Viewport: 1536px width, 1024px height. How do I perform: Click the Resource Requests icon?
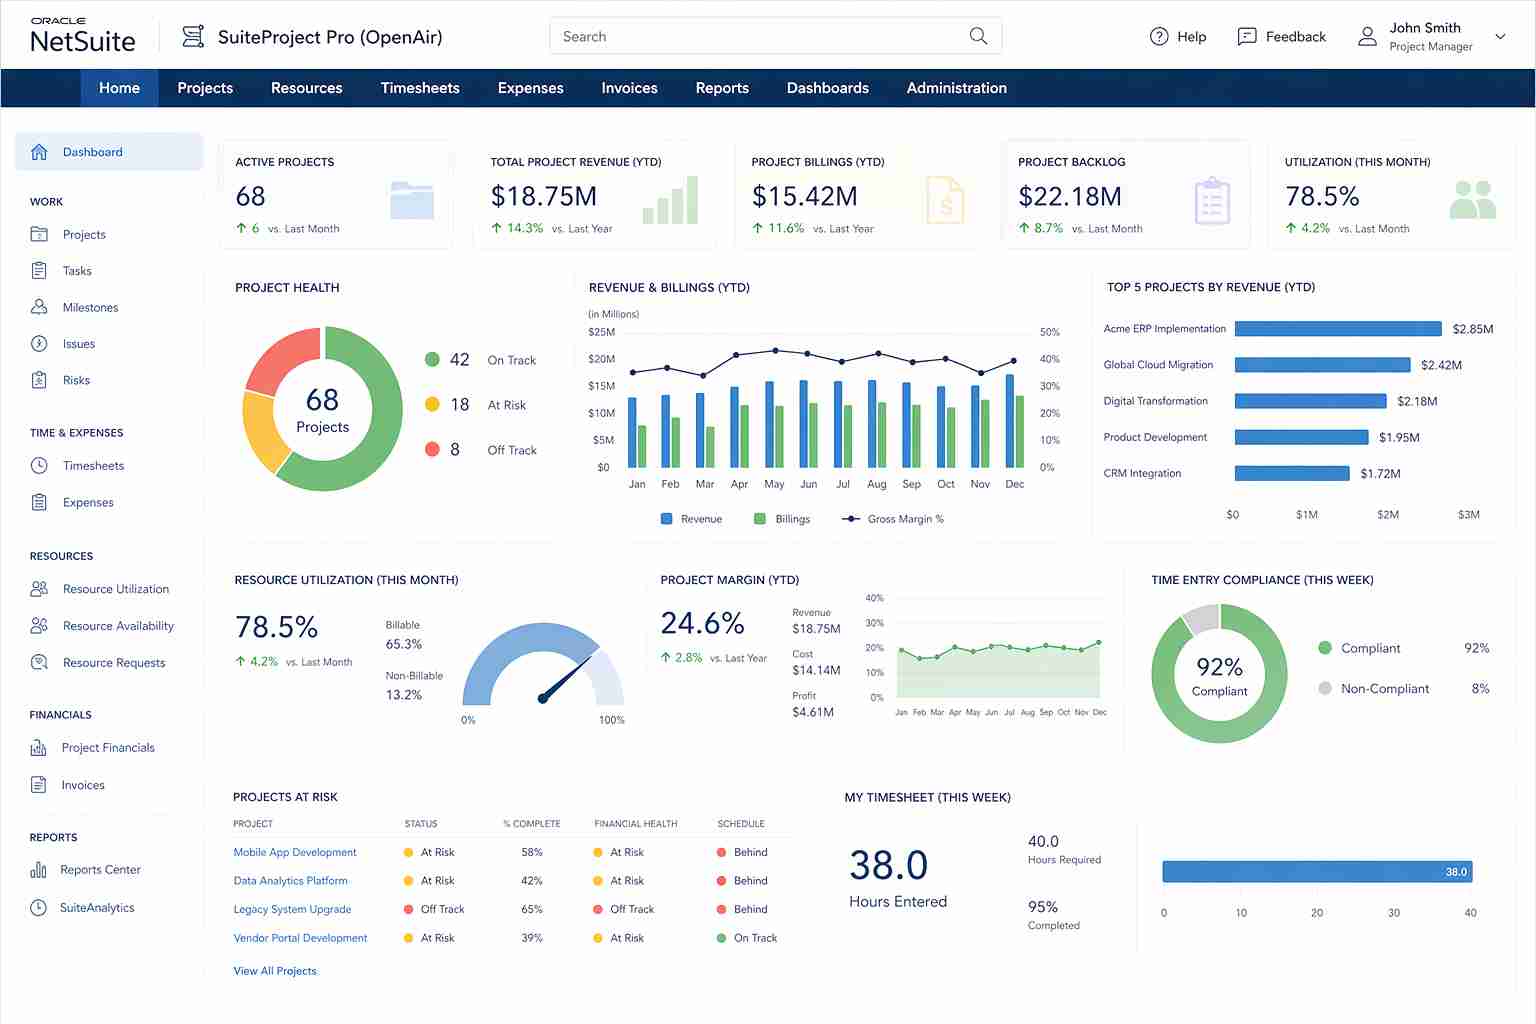click(39, 662)
